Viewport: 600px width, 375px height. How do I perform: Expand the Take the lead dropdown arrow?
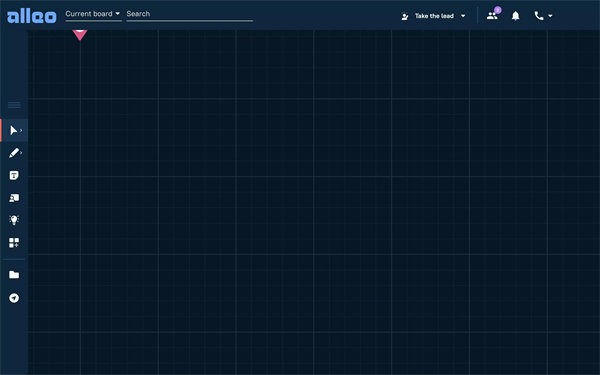tap(463, 16)
